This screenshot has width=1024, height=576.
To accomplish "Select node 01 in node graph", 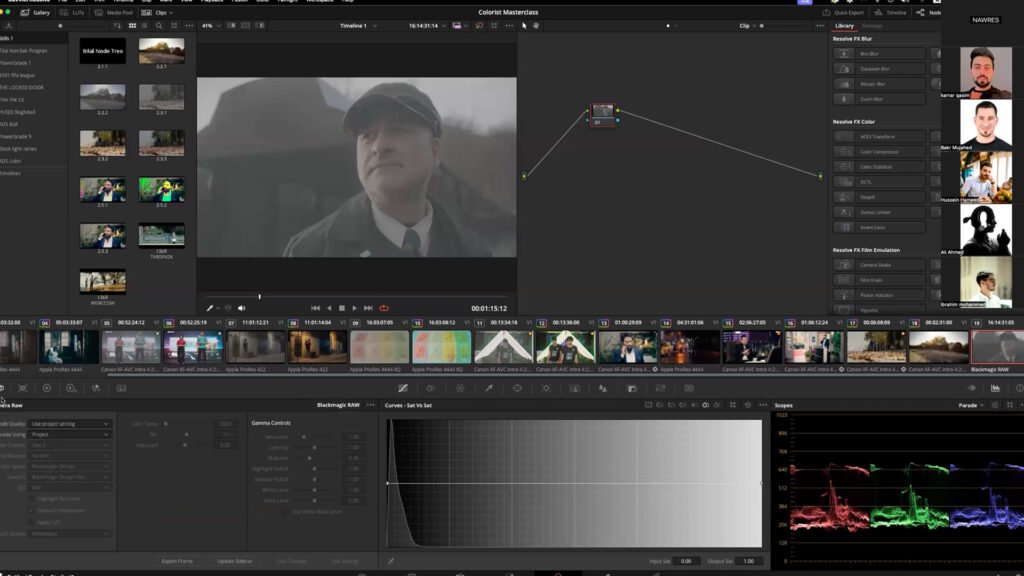I will (x=603, y=114).
